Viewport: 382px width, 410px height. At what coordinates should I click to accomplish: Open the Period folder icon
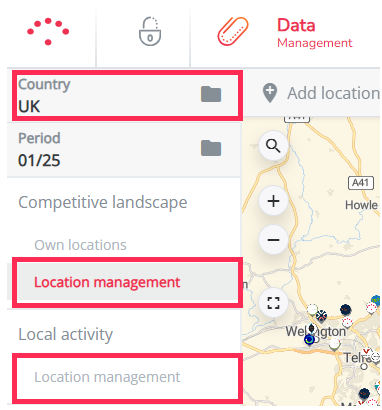pos(211,148)
